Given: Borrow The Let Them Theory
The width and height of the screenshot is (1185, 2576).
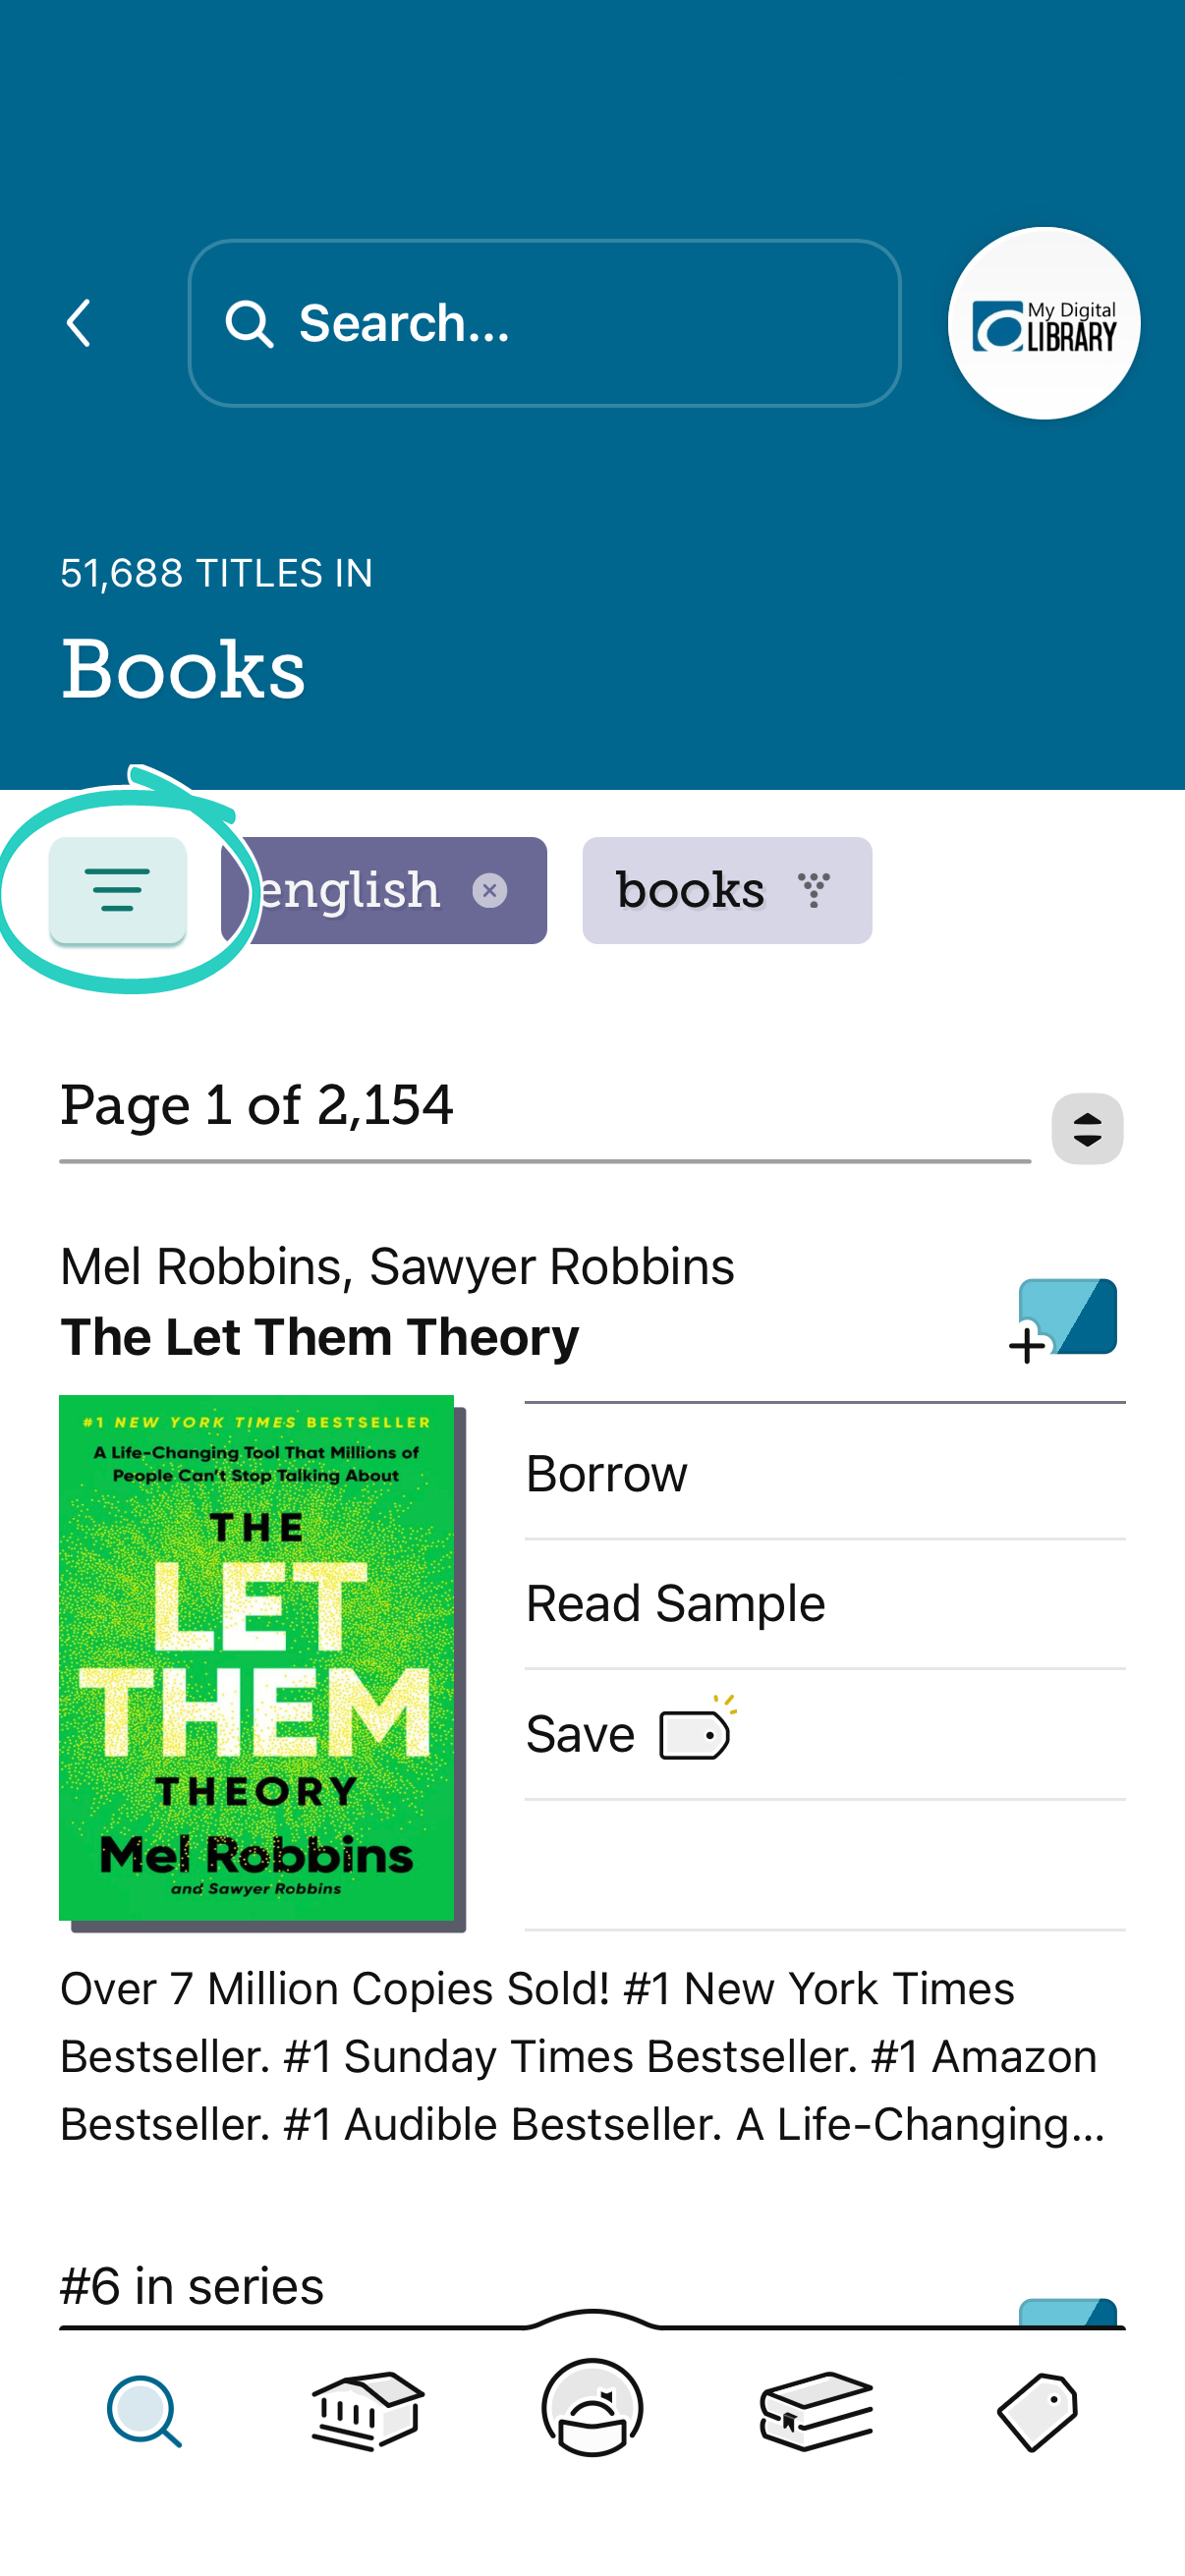Looking at the screenshot, I should tap(607, 1473).
